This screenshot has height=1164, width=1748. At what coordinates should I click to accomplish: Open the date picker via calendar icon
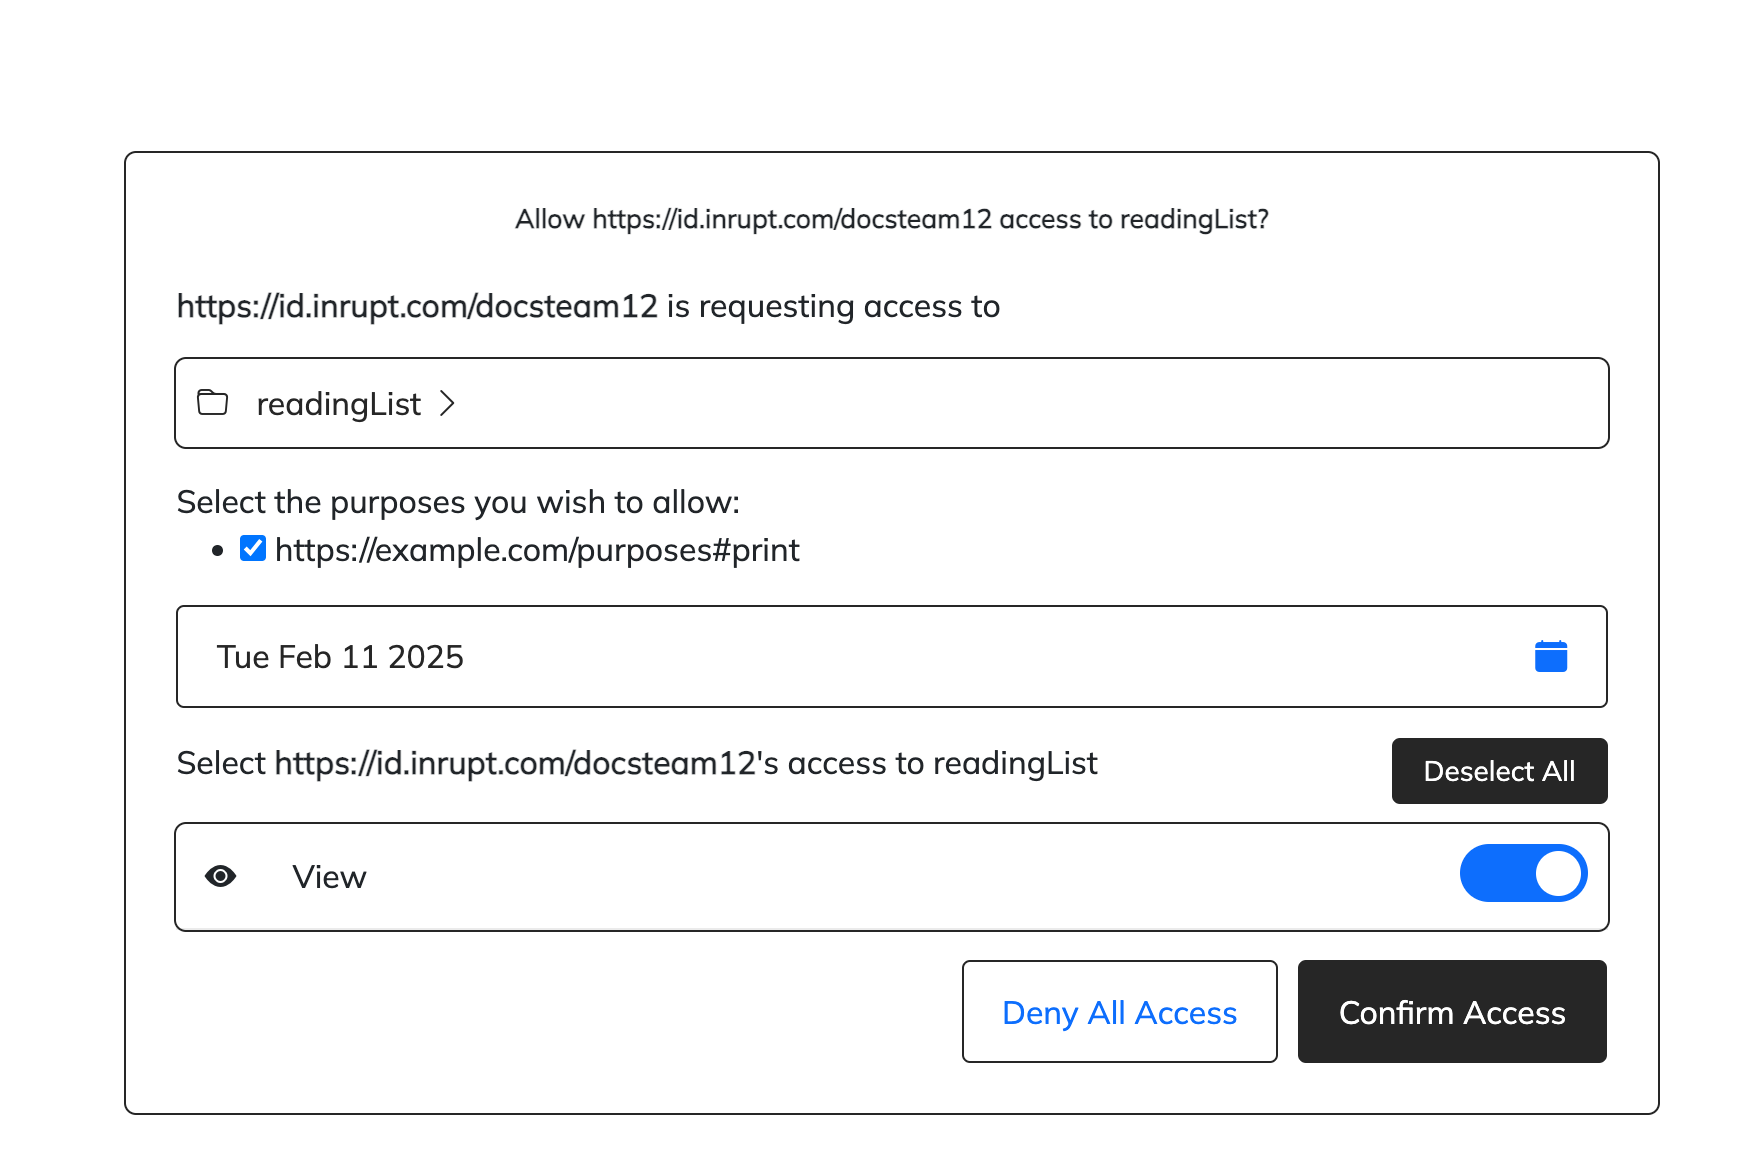point(1550,657)
